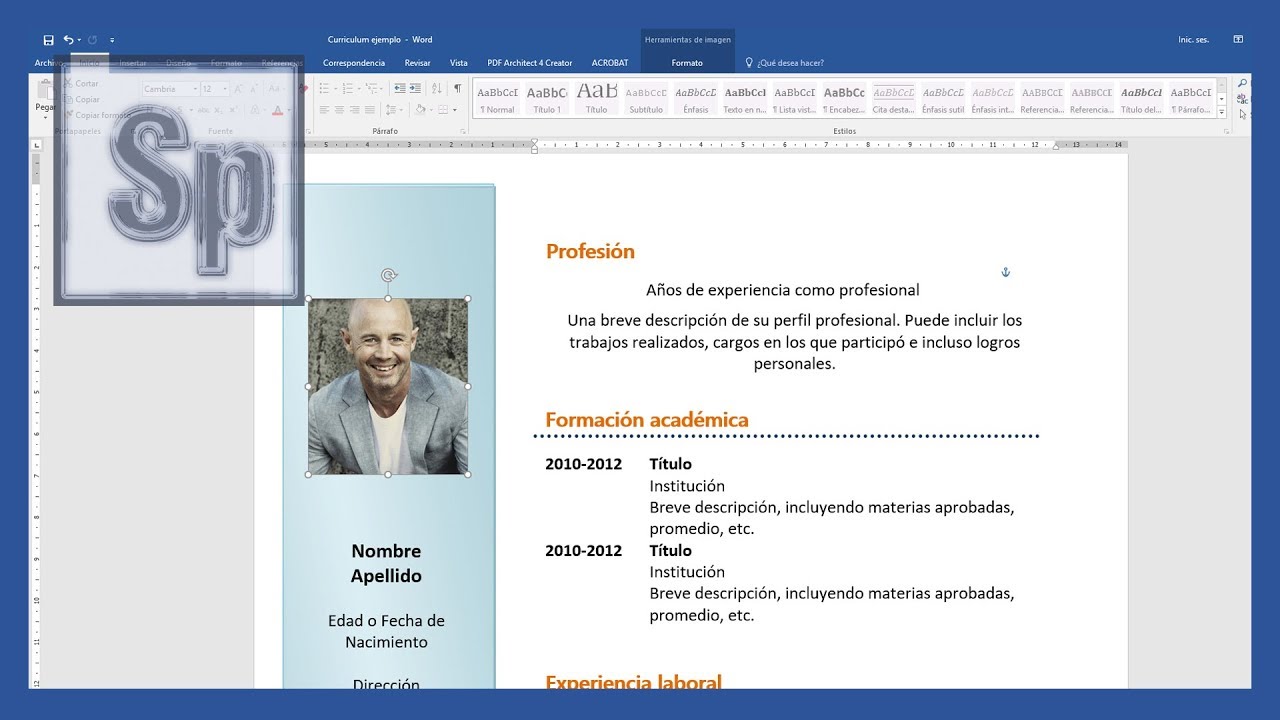Show previous row of styles gallery
The height and width of the screenshot is (720, 1280).
coord(1222,87)
